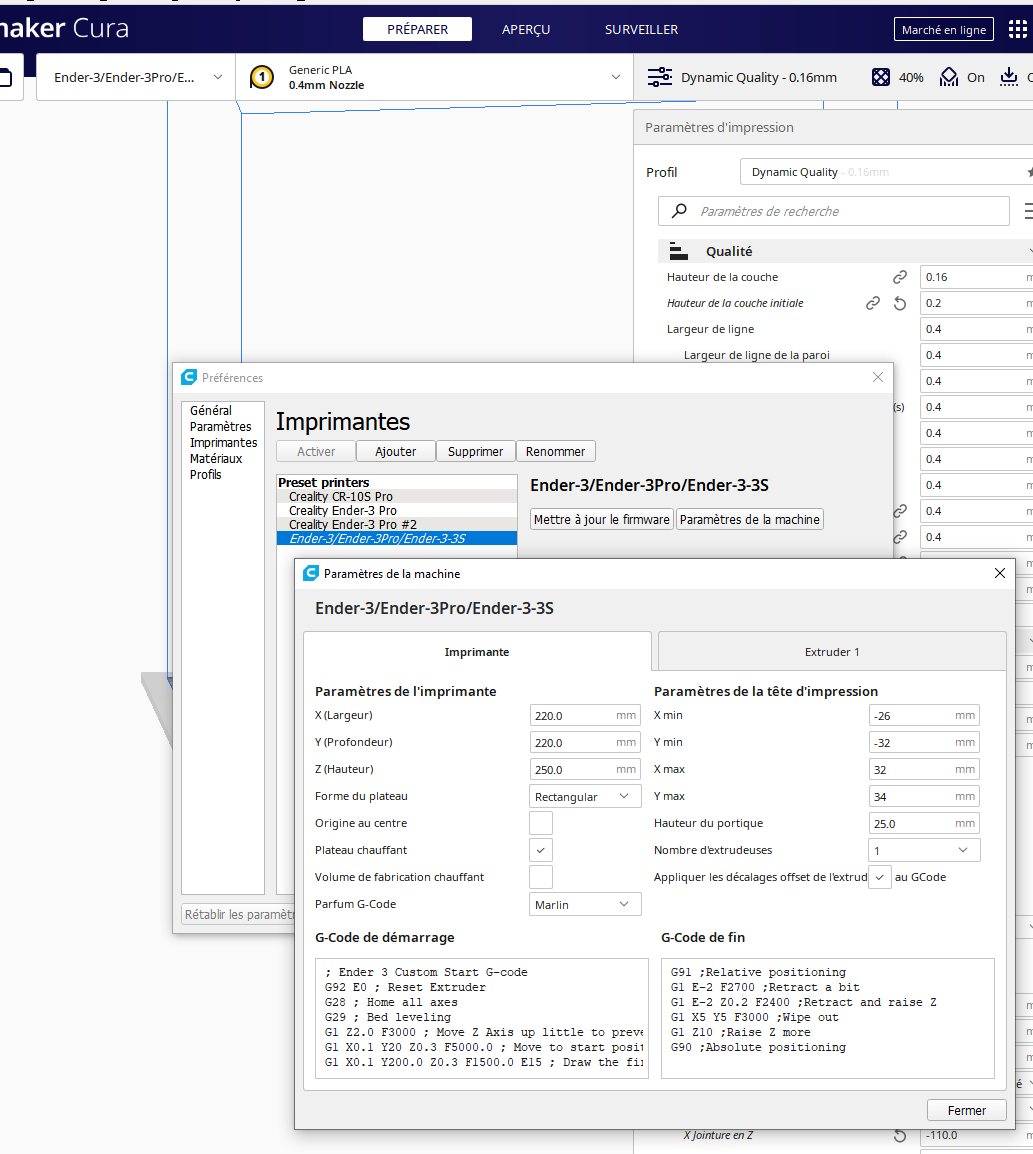Screen dimensions: 1033x1154
Task: Click link icon for Hauteur de la couche initiale
Action: tap(873, 303)
